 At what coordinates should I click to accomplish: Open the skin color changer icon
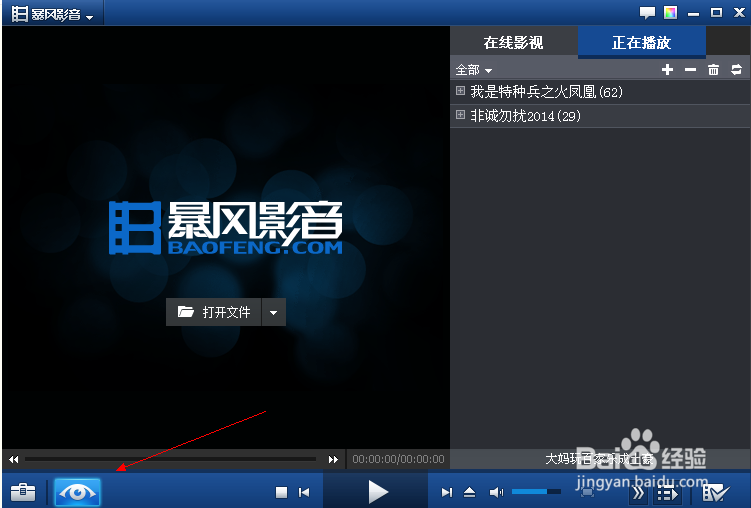point(670,12)
